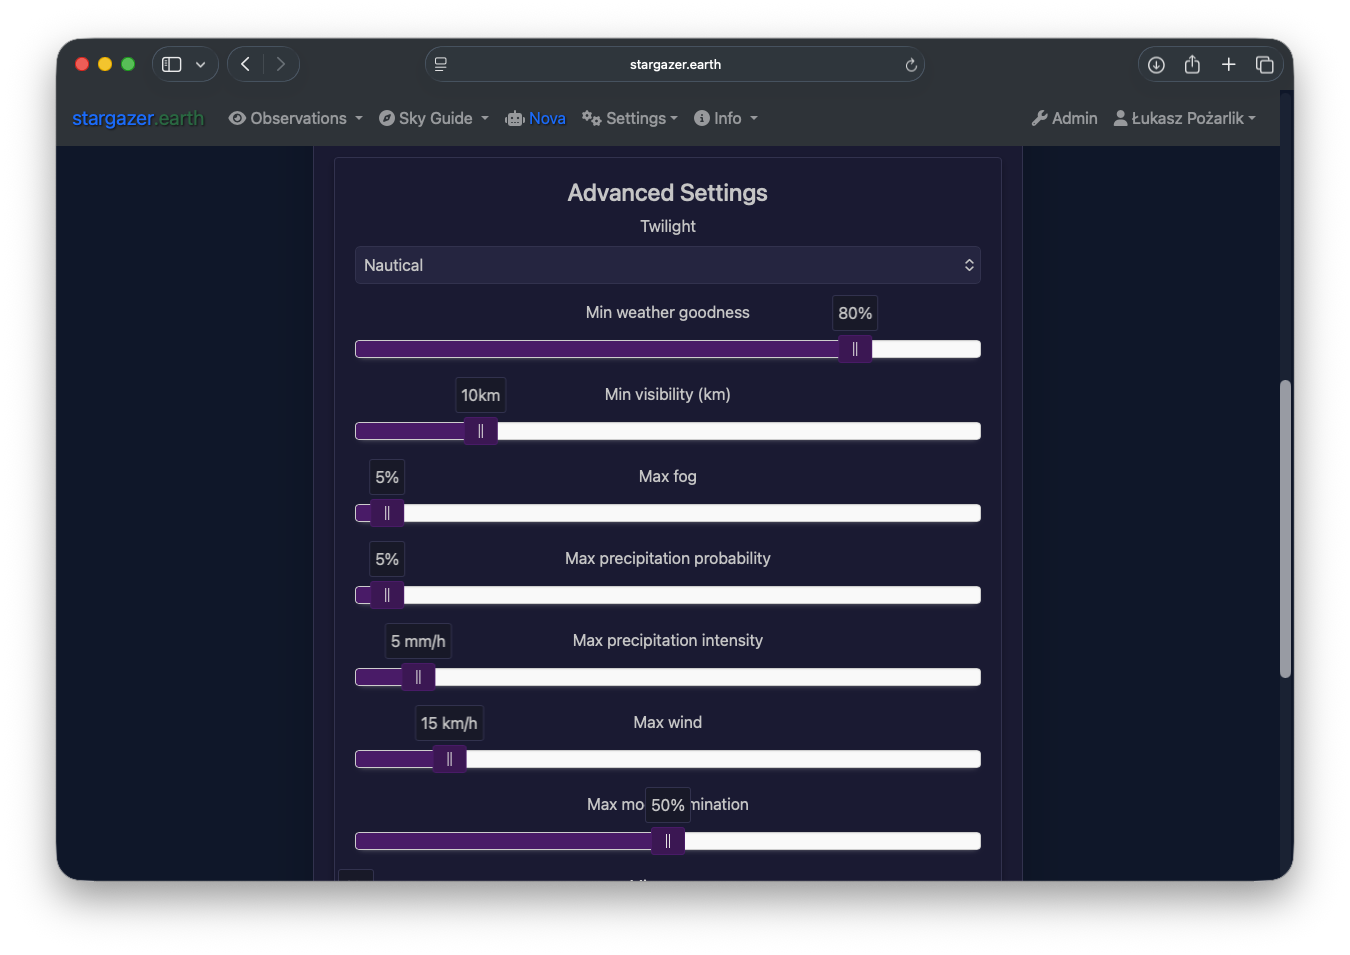Click the page vertical scrollbar

pyautogui.click(x=1286, y=529)
